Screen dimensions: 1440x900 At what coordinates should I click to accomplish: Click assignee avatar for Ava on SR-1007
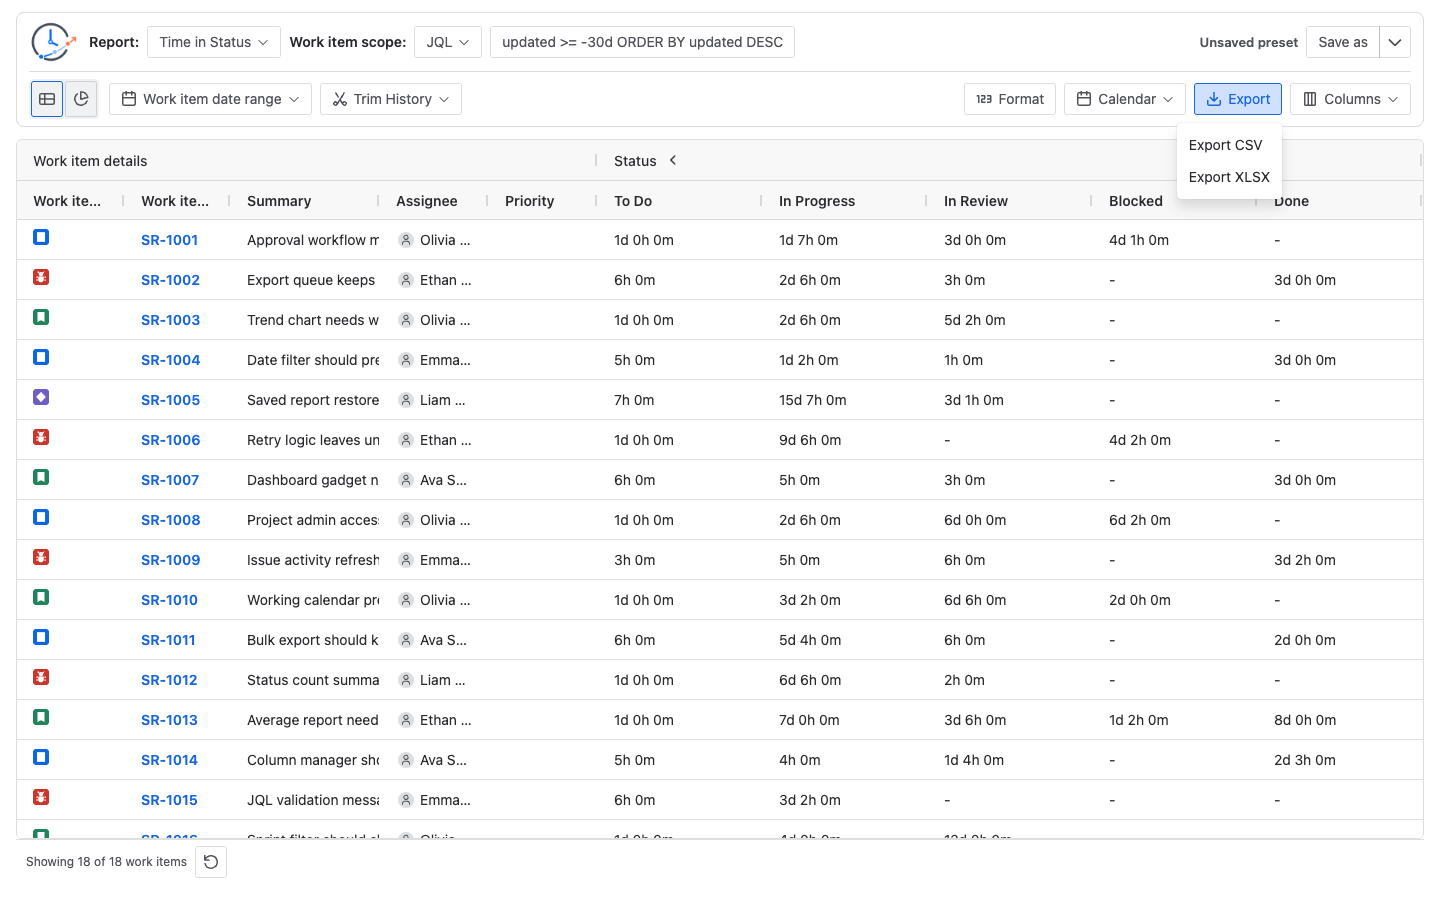(406, 480)
